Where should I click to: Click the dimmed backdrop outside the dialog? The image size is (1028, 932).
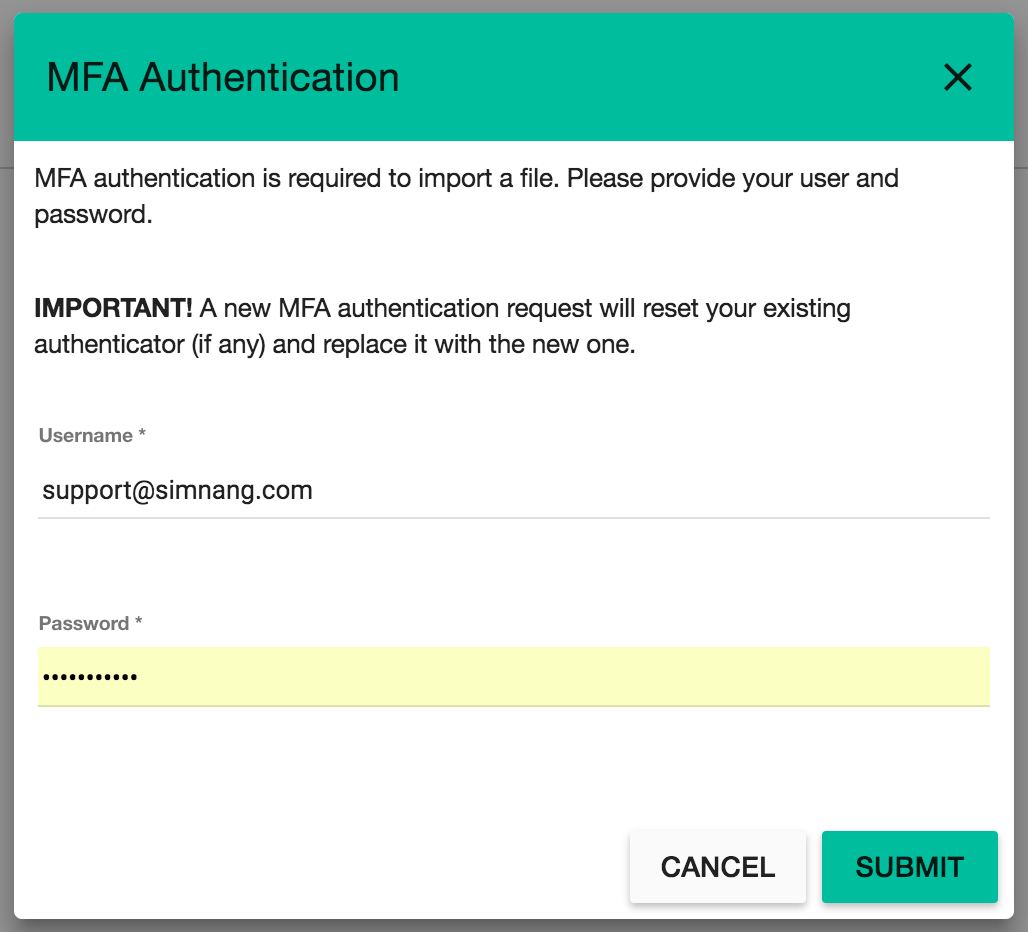(x=7, y=459)
